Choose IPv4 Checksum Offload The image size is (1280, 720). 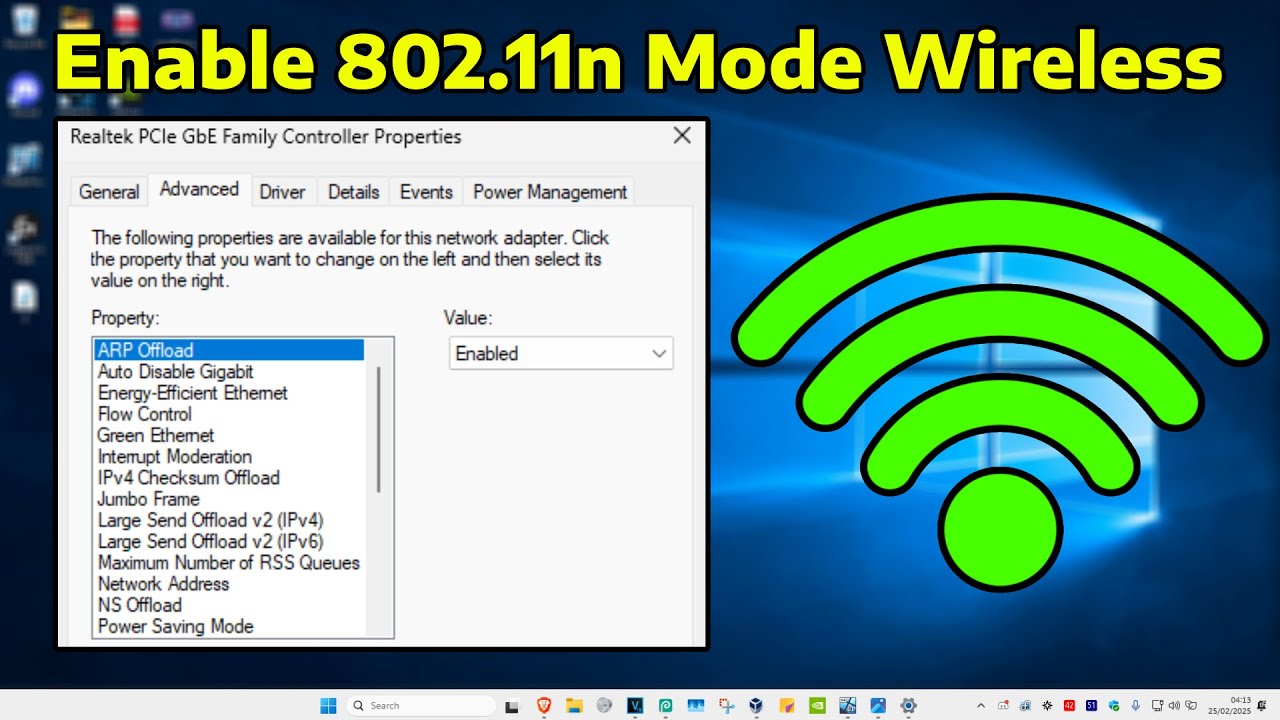[x=189, y=478]
